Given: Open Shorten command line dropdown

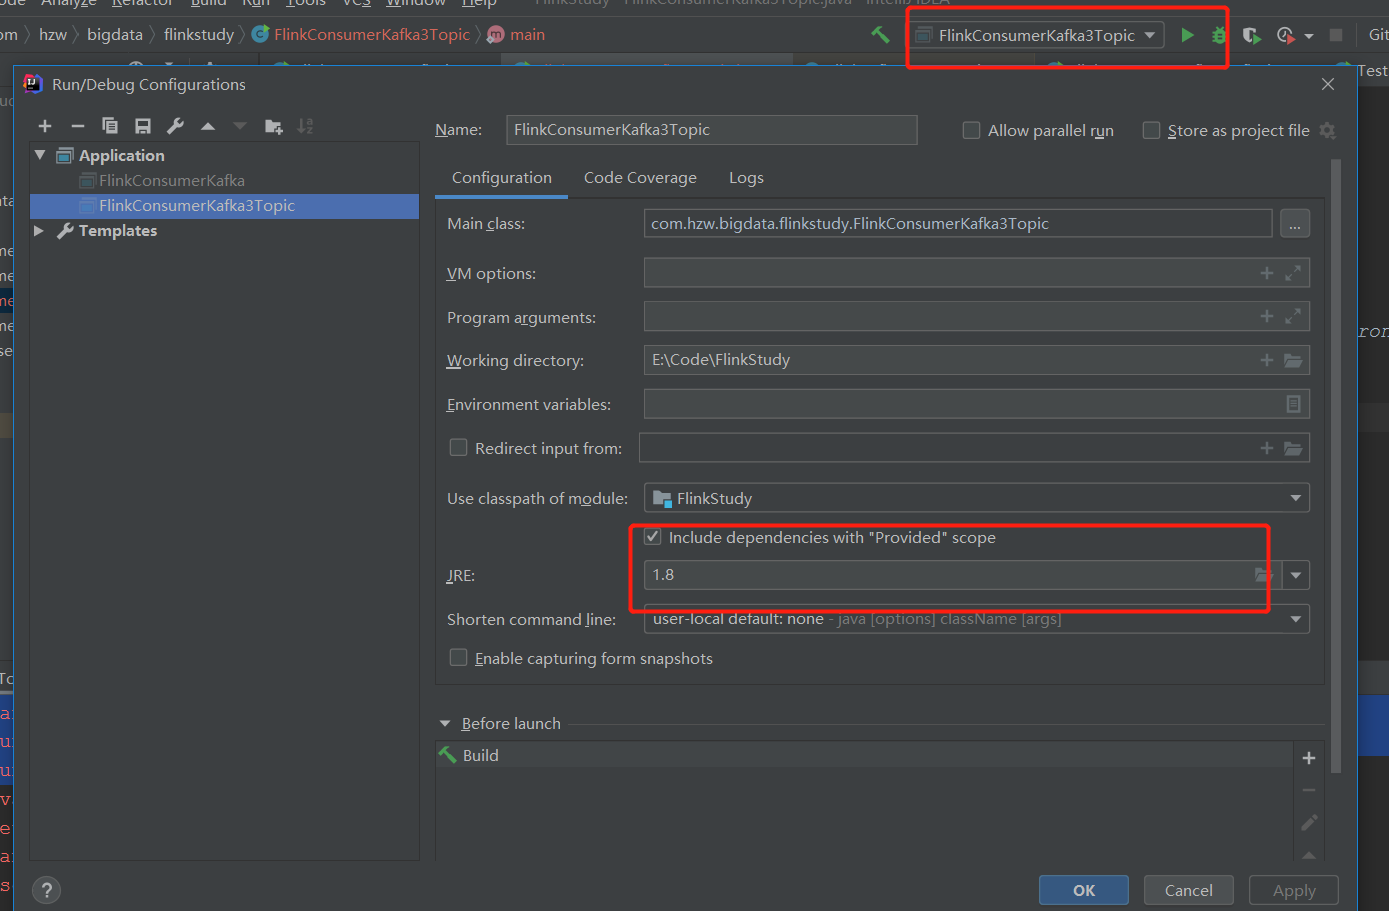Looking at the screenshot, I should point(975,619).
